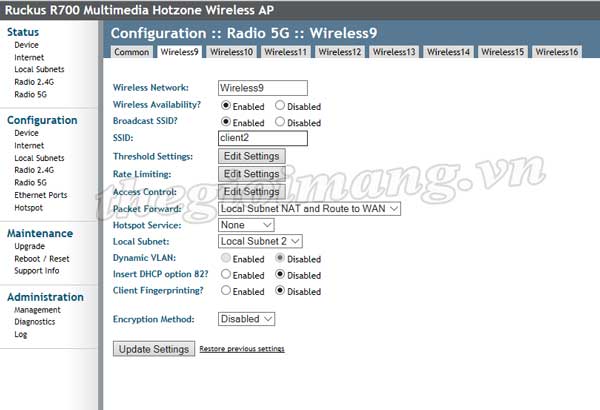Open Administration Management page
This screenshot has width=600, height=410.
(38, 310)
